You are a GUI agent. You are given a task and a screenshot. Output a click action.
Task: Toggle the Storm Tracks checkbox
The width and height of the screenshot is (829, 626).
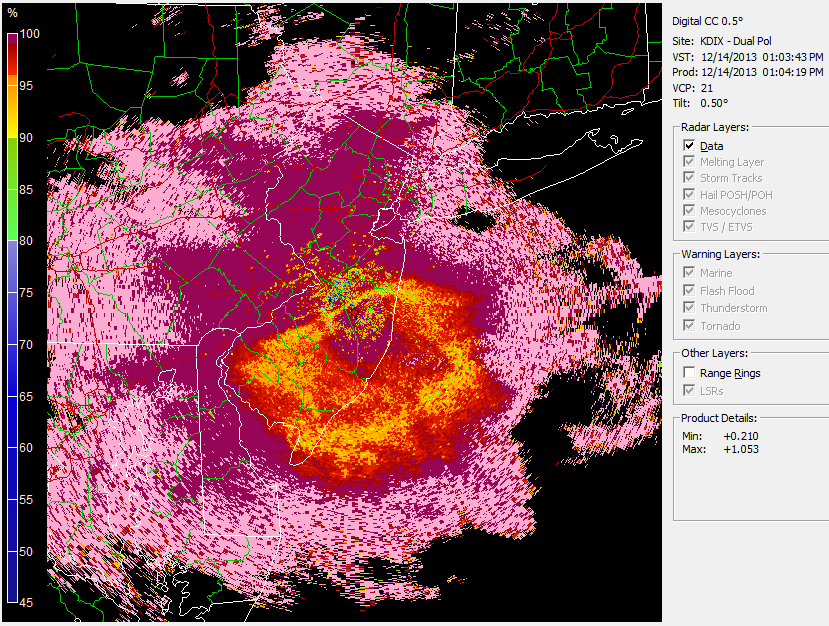point(689,177)
